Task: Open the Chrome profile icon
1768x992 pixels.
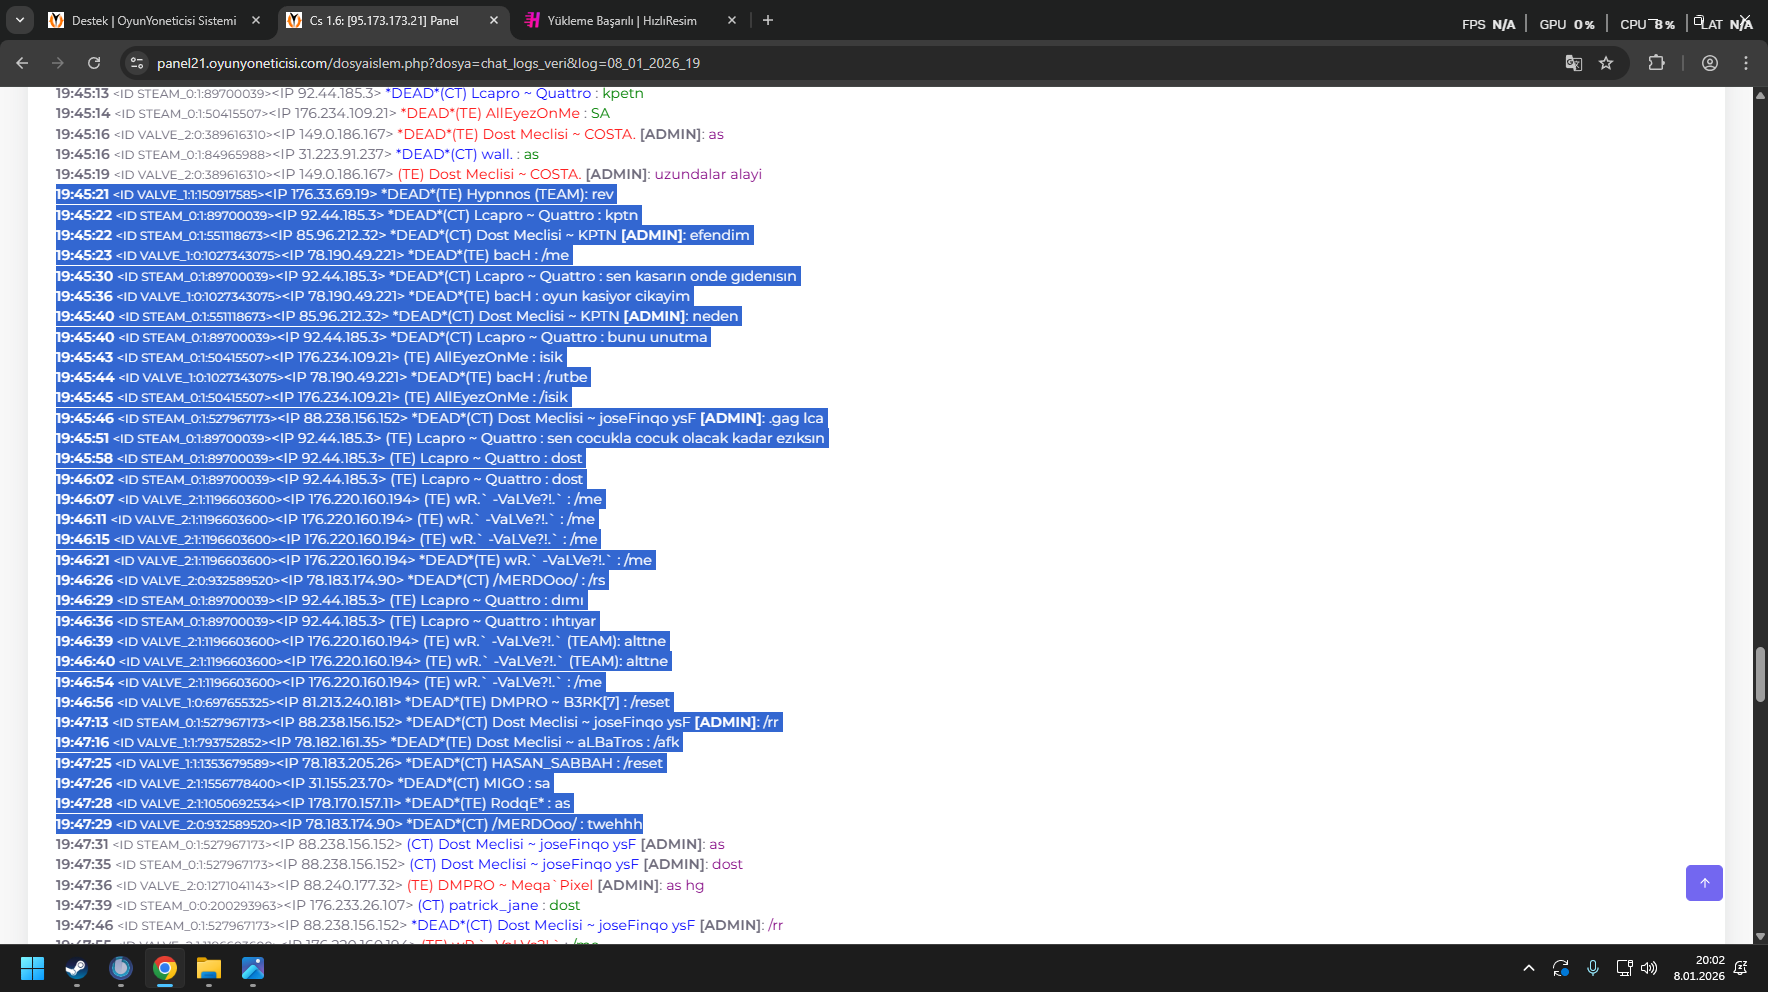Action: [x=1710, y=63]
